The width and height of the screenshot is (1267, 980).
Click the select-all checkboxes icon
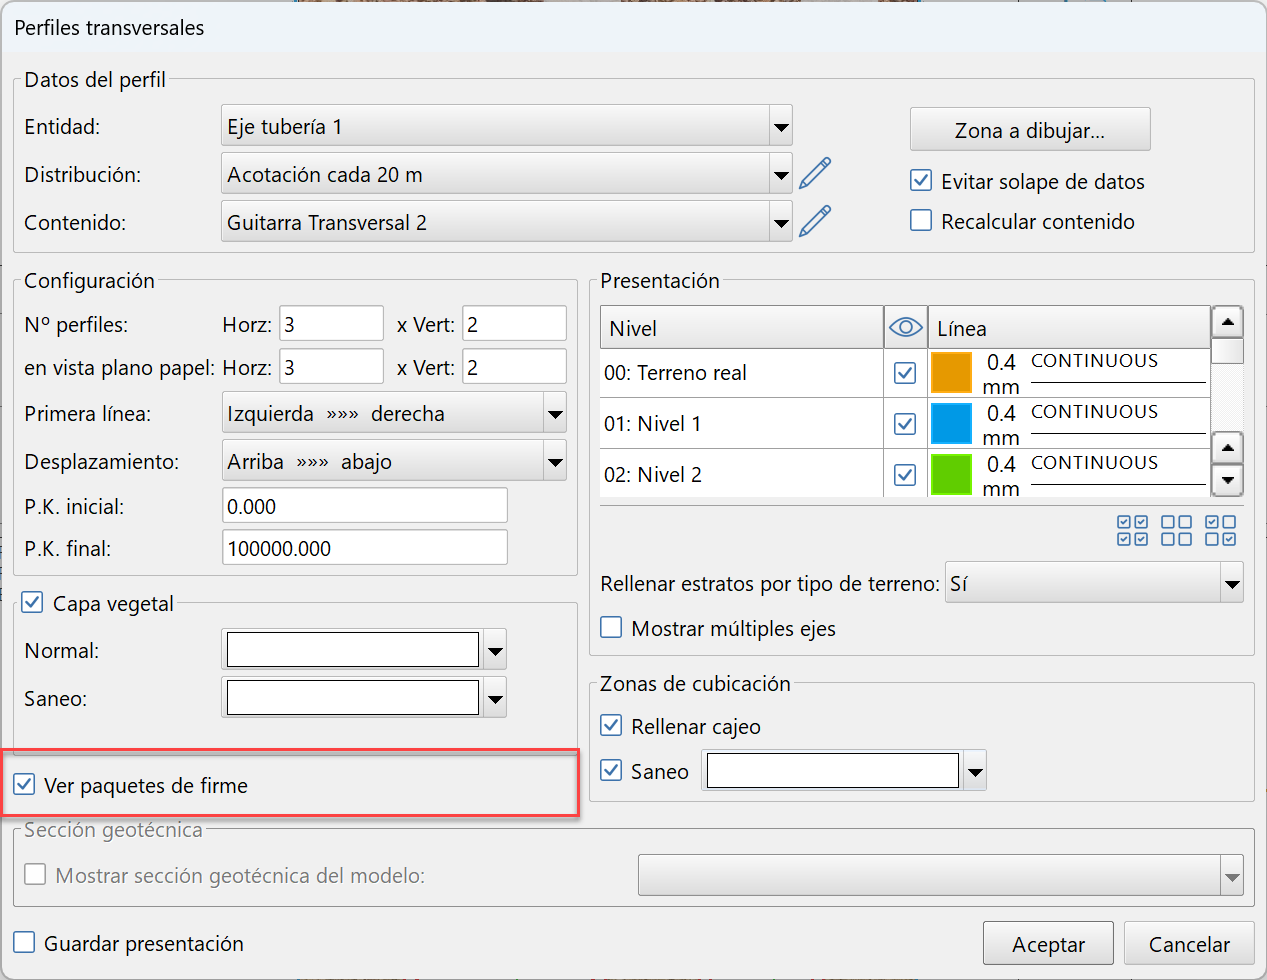1132,530
